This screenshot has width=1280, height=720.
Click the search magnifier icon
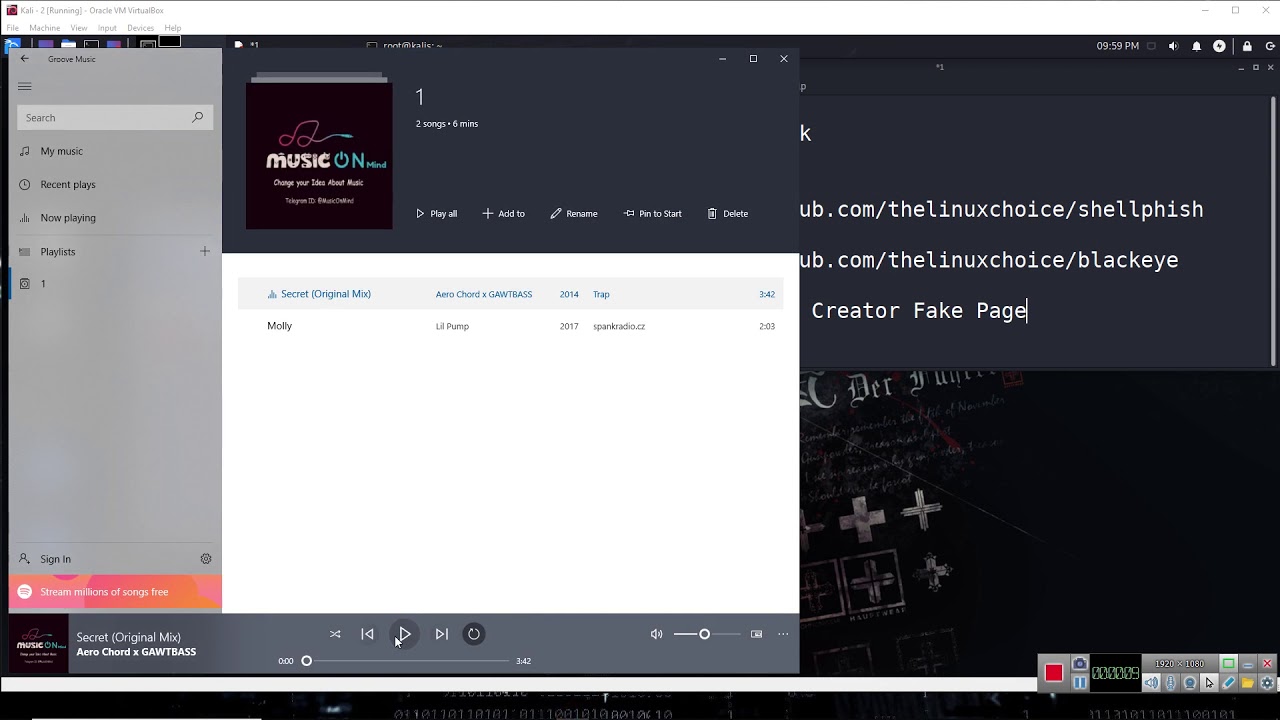pos(198,117)
